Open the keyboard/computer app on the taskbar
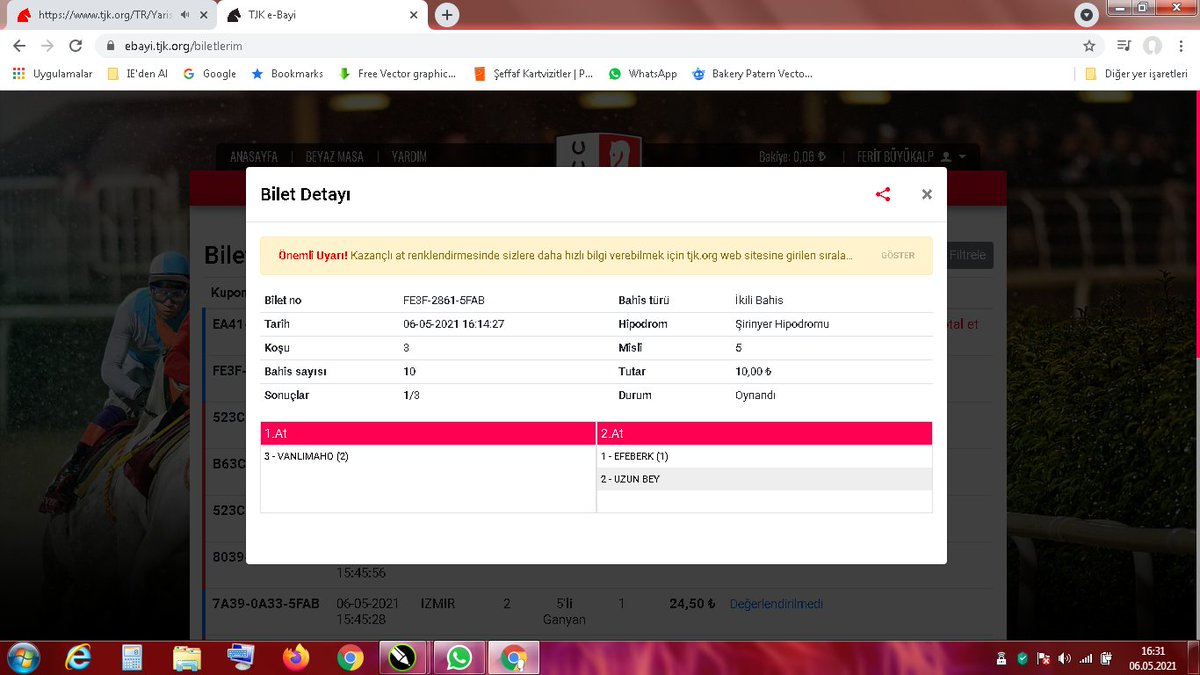Image resolution: width=1200 pixels, height=675 pixels. tap(240, 658)
